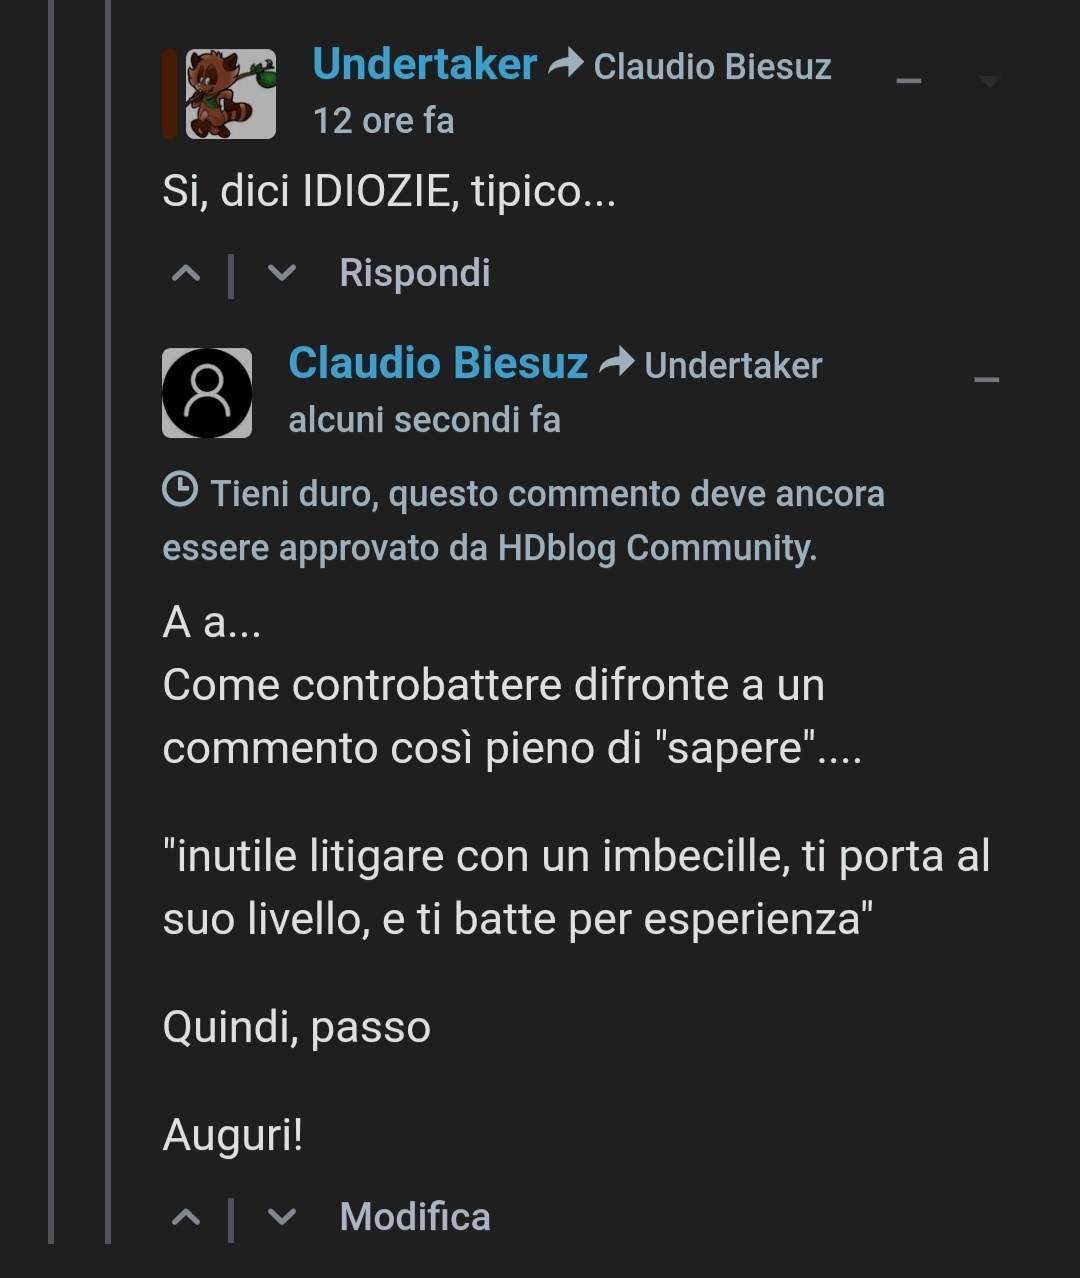Image resolution: width=1080 pixels, height=1278 pixels.
Task: Collapse Claudio Biesuz's comment with the minus button
Action: pyautogui.click(x=987, y=380)
